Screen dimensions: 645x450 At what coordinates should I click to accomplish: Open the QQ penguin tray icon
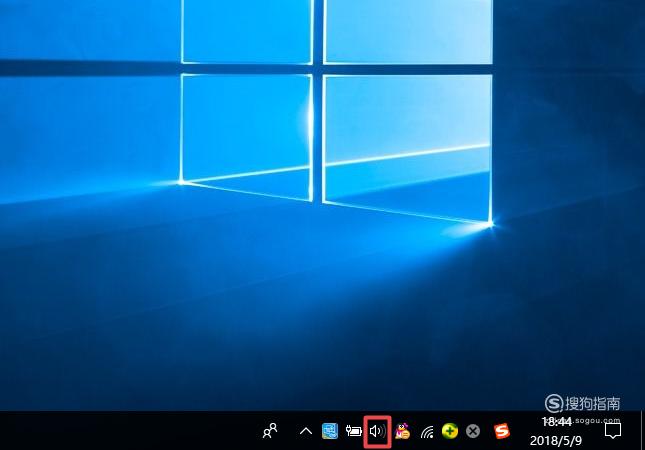pyautogui.click(x=402, y=431)
